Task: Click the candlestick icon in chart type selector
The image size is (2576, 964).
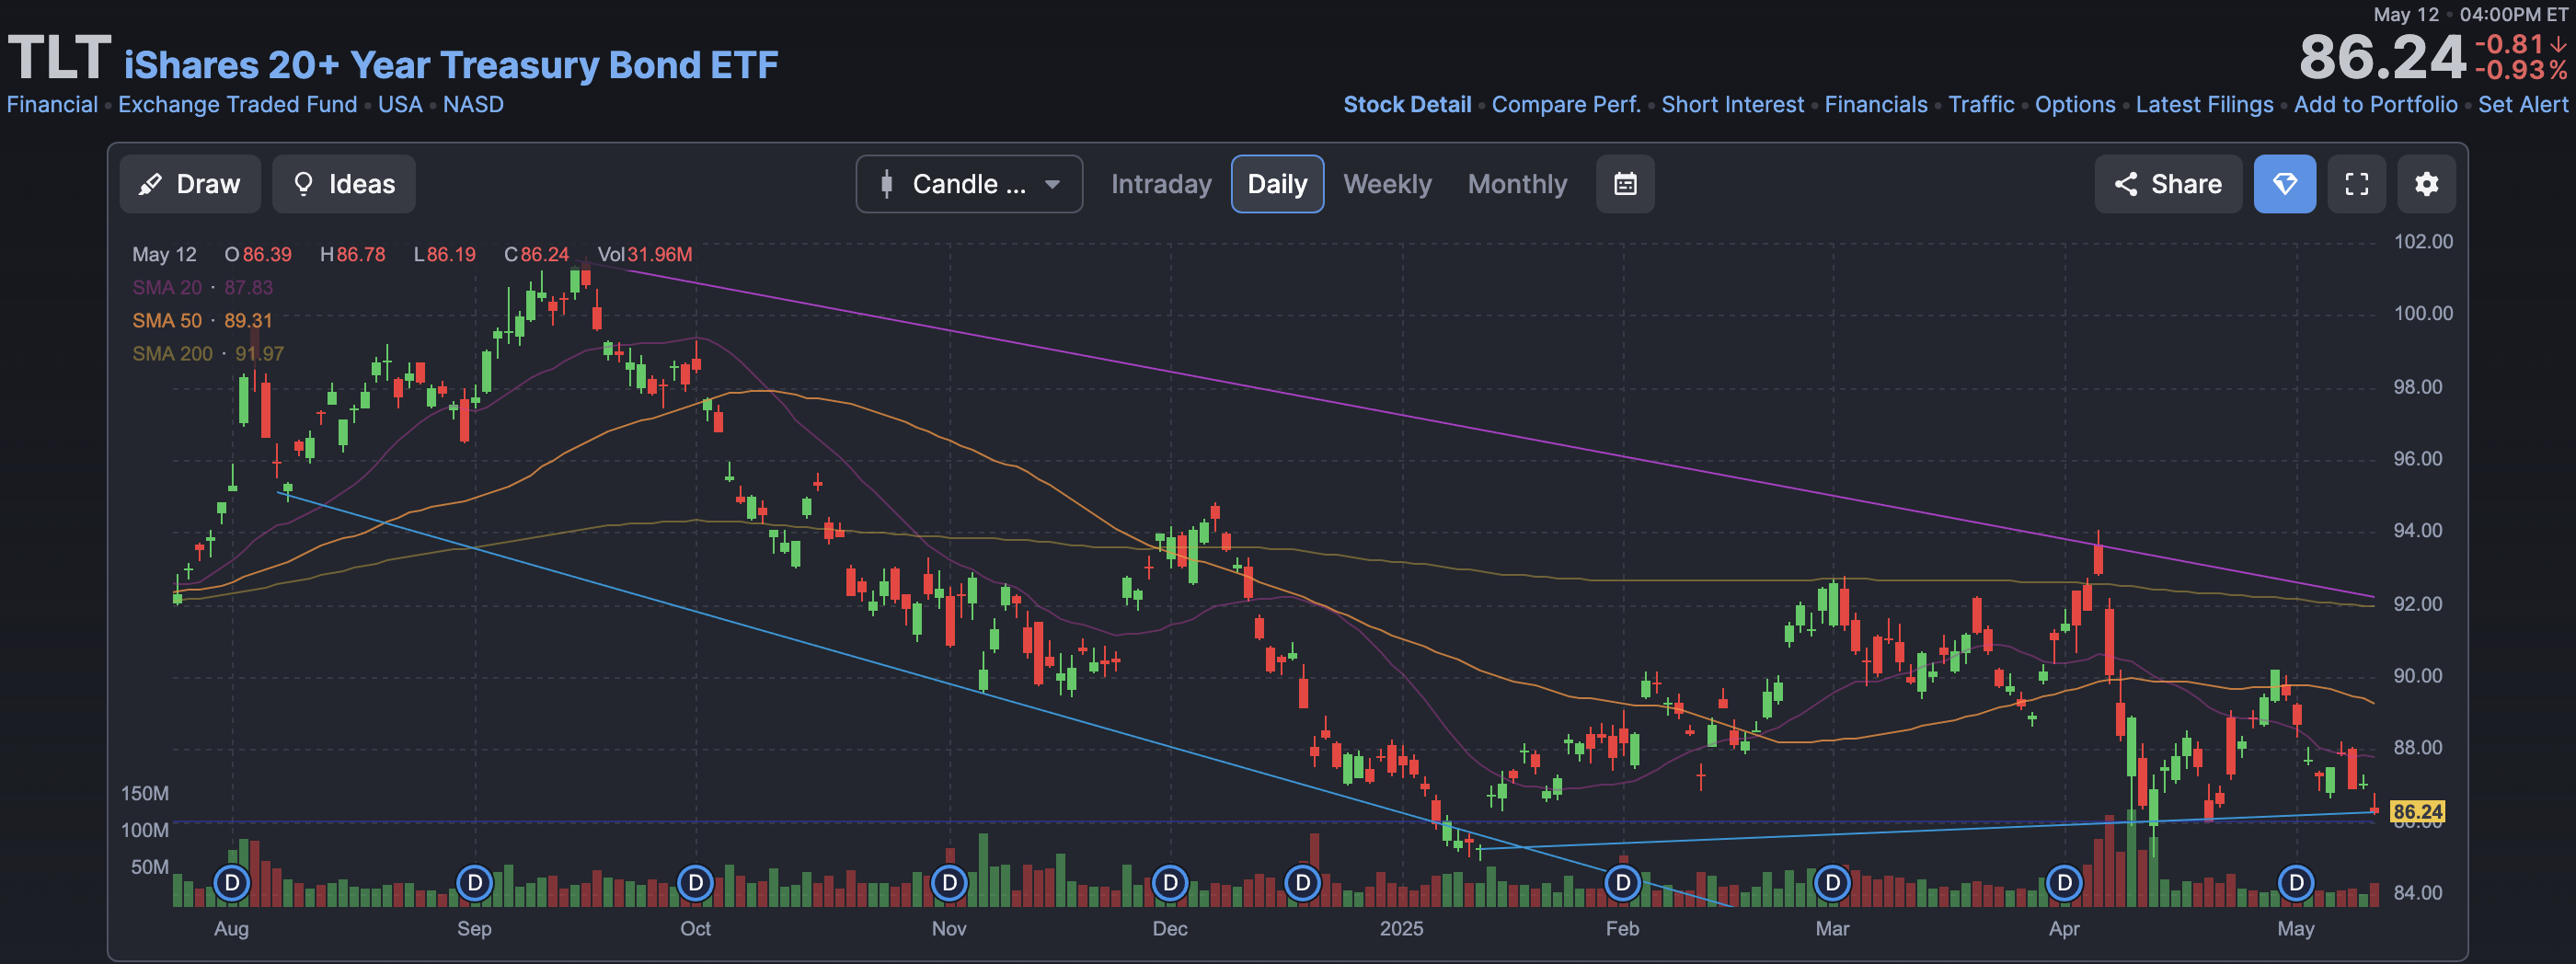Action: pos(886,184)
